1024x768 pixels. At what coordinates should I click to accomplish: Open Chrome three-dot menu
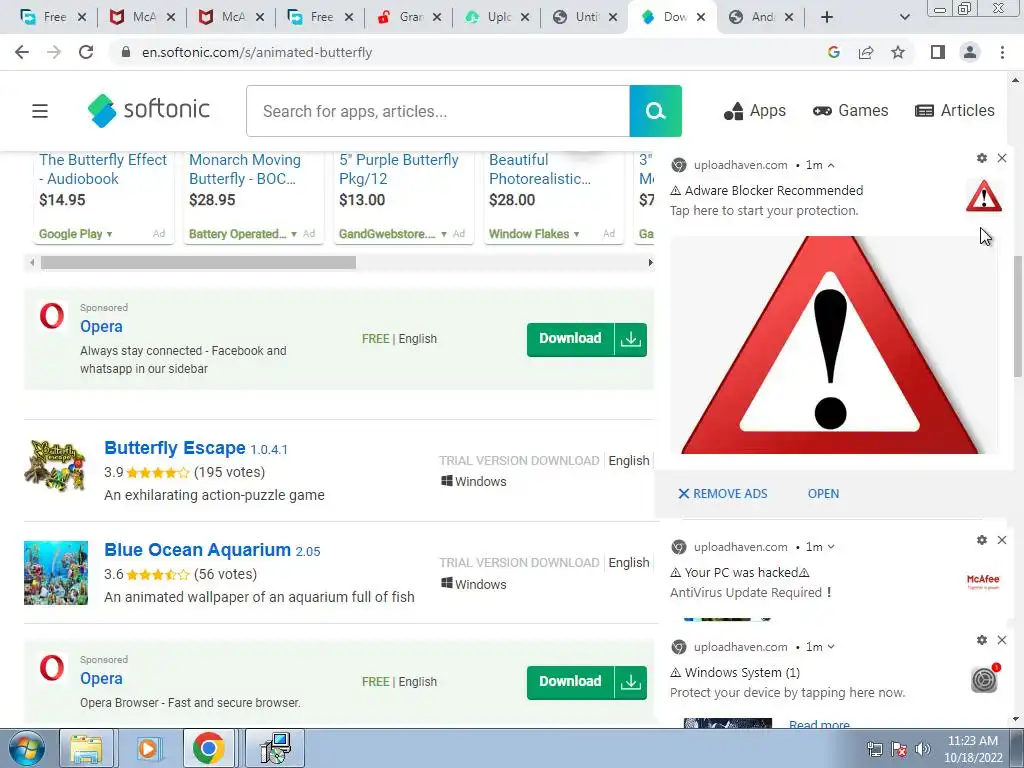(x=1002, y=52)
